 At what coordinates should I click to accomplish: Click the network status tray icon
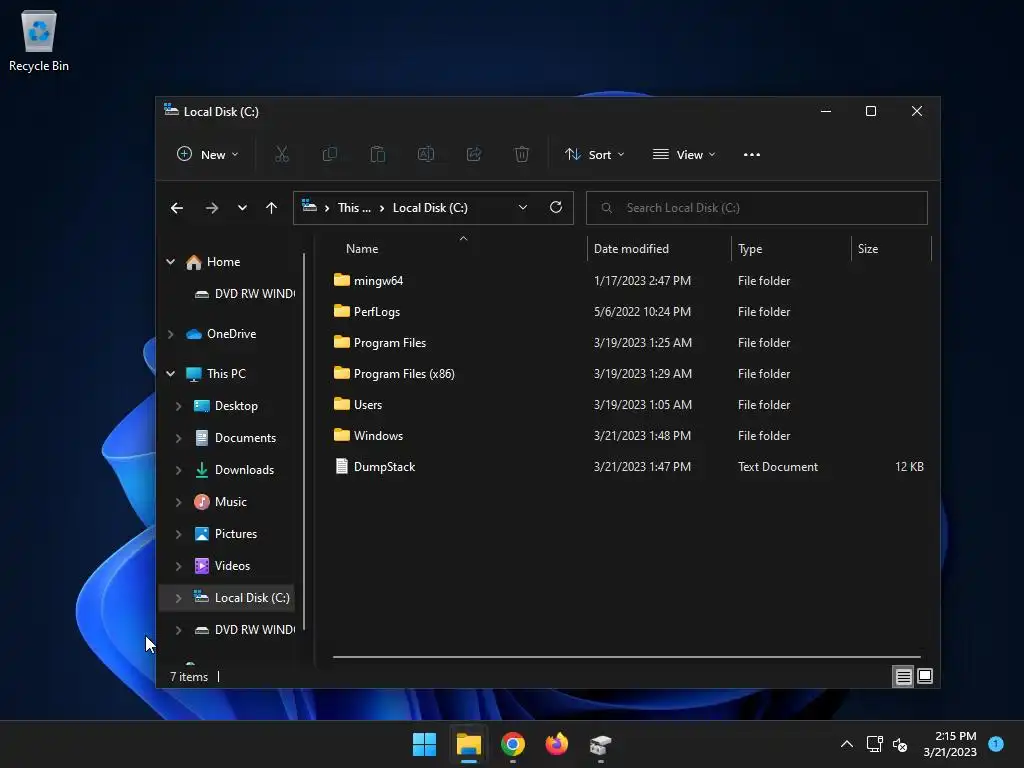(874, 744)
